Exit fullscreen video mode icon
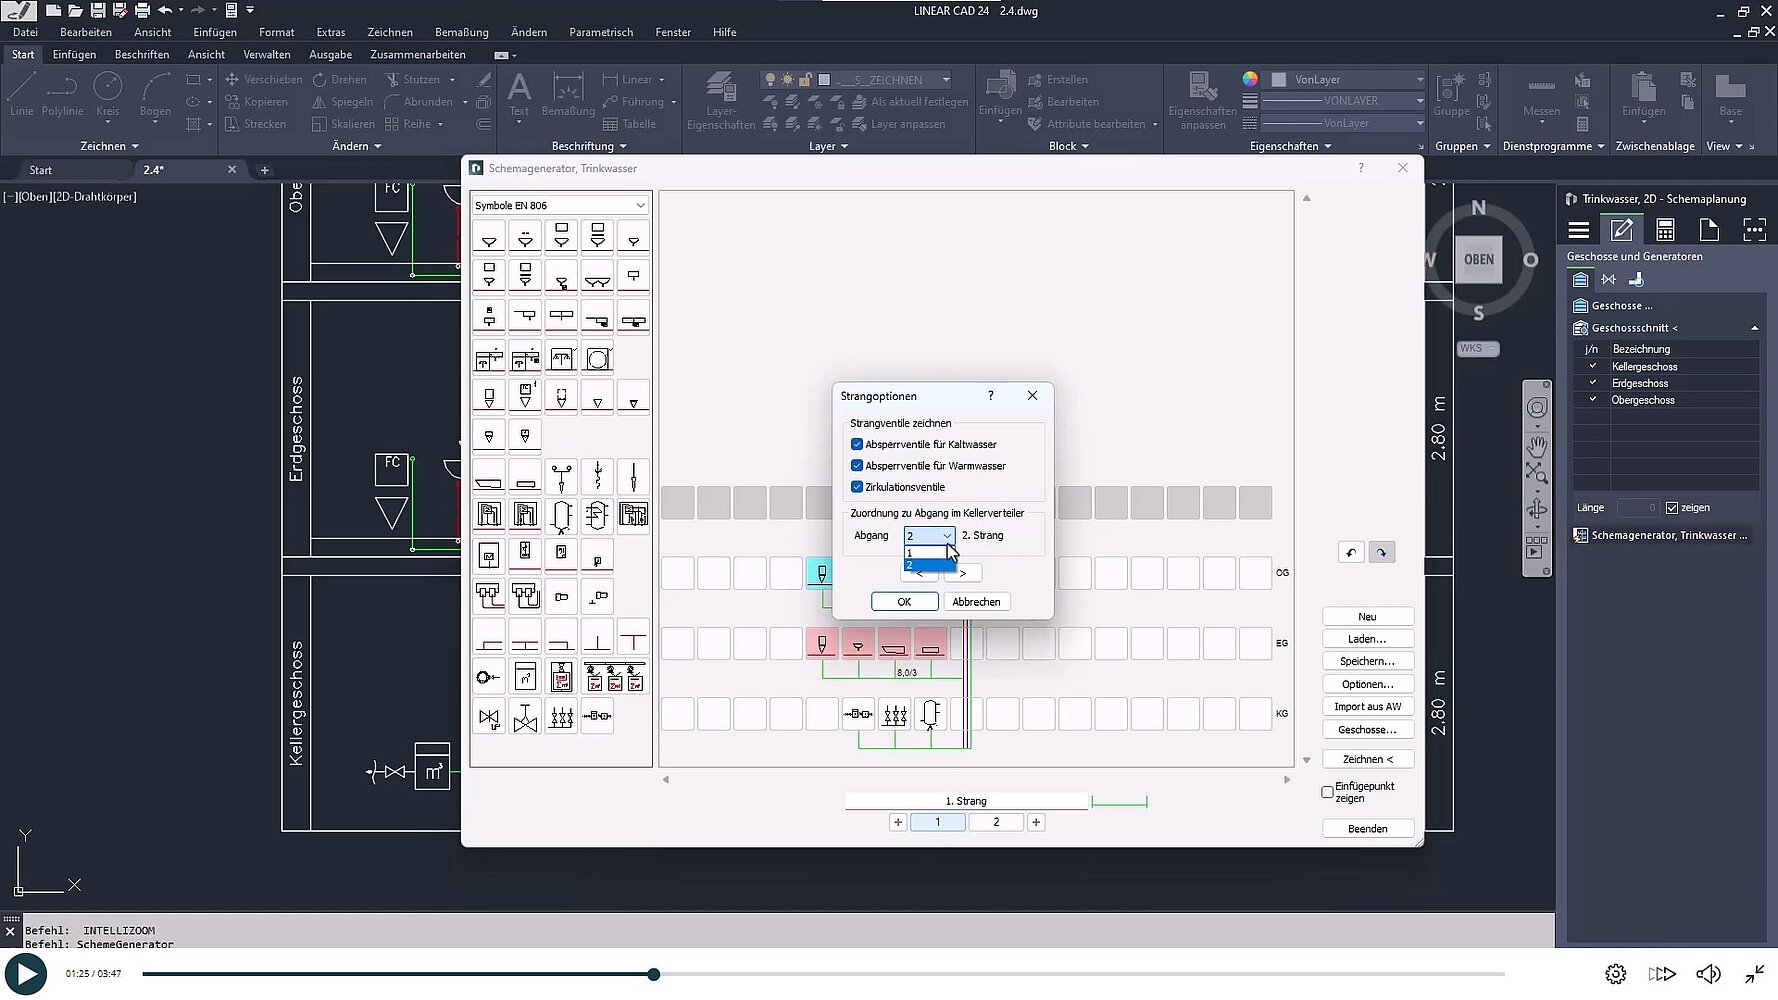 coord(1755,974)
